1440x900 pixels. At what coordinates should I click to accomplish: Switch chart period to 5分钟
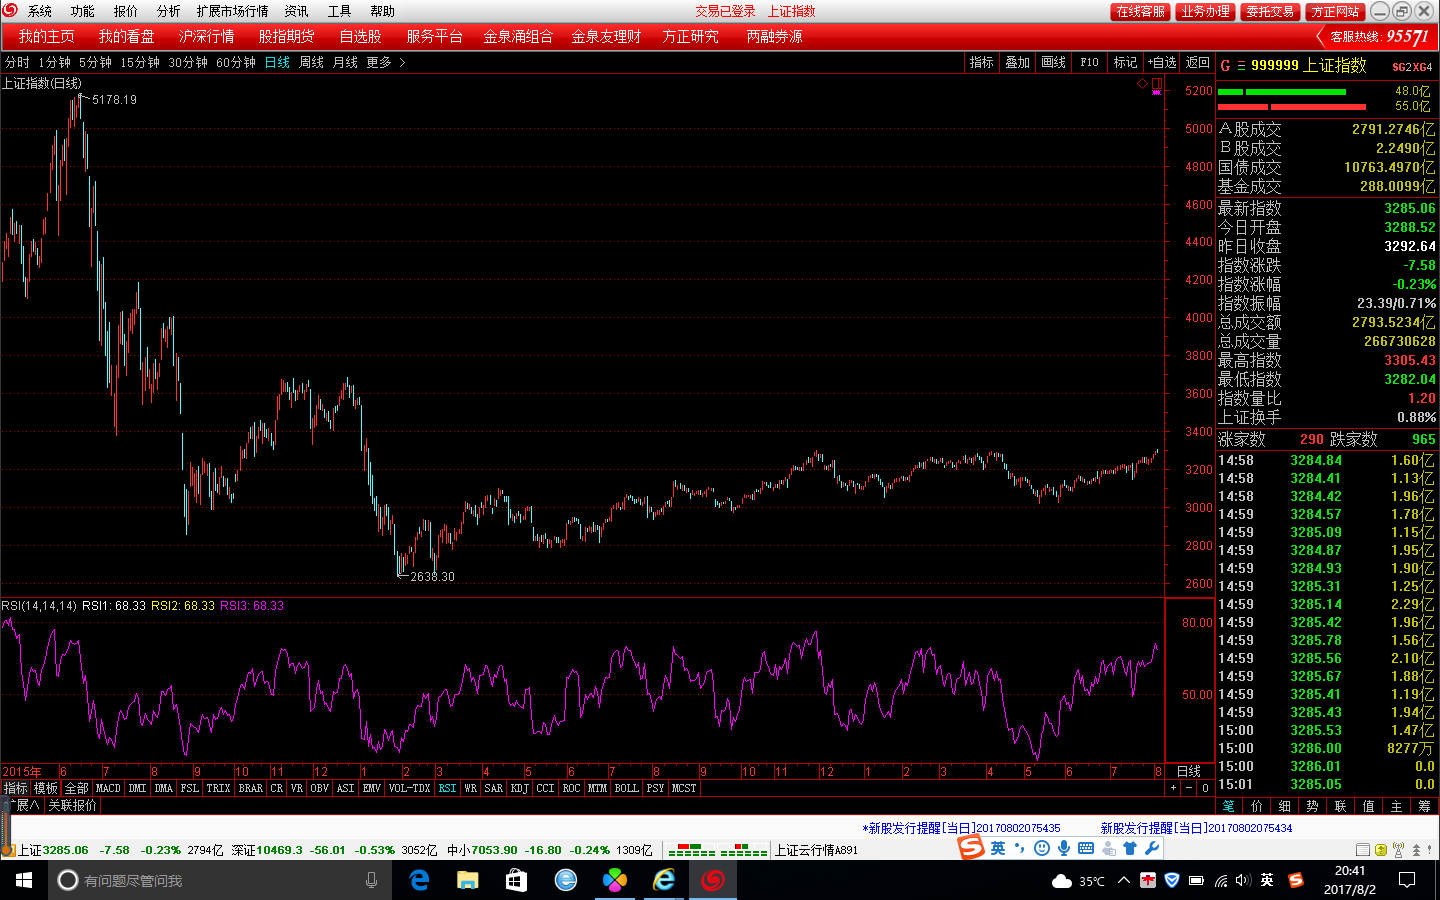[95, 62]
